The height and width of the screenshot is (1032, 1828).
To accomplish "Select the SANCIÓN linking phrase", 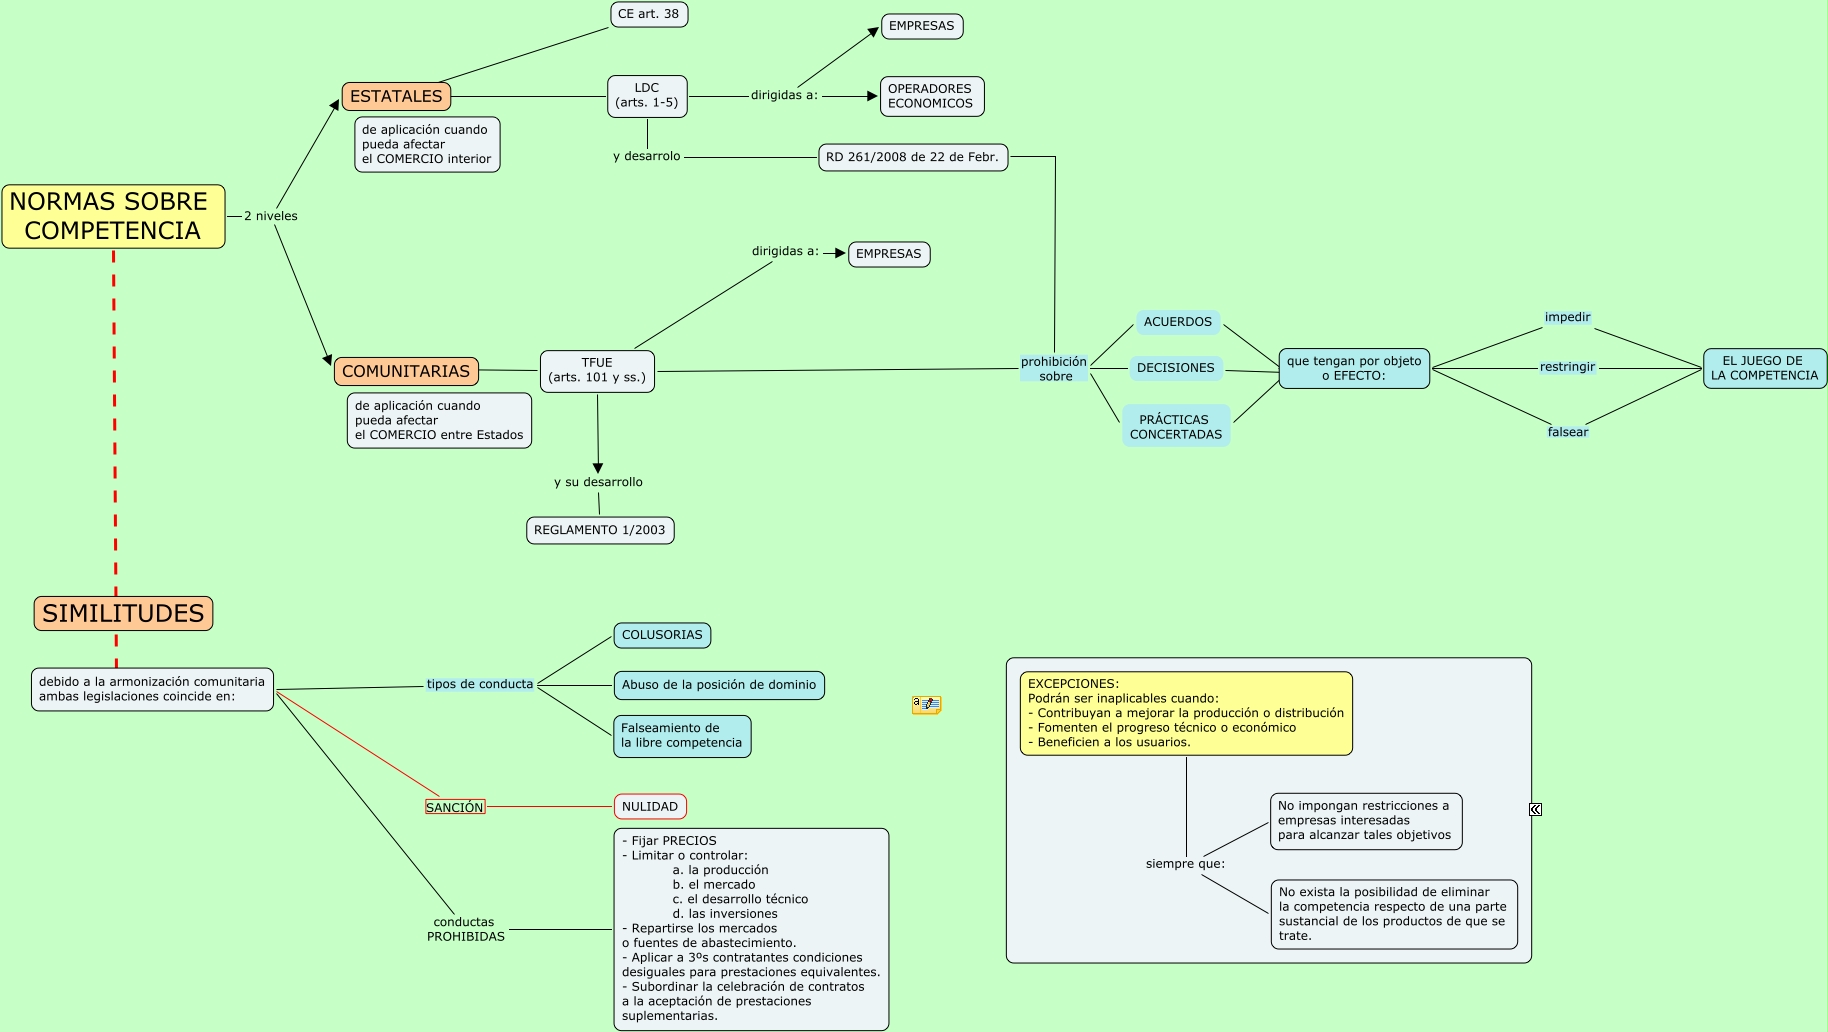I will point(455,807).
